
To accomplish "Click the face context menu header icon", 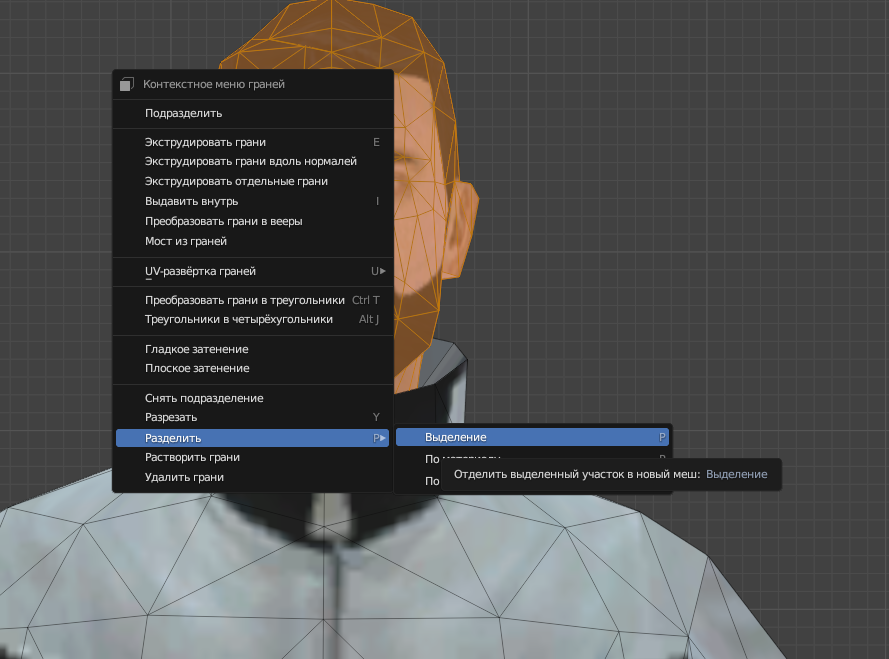I will [x=126, y=85].
